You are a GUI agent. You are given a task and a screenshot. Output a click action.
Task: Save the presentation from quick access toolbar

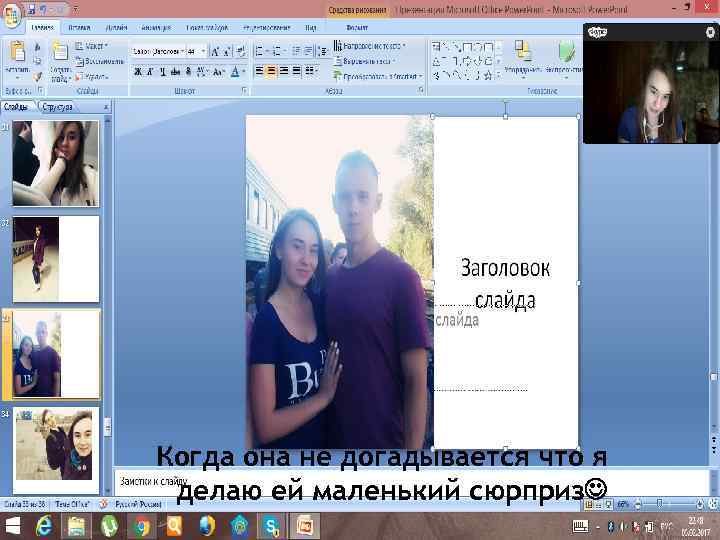[31, 9]
